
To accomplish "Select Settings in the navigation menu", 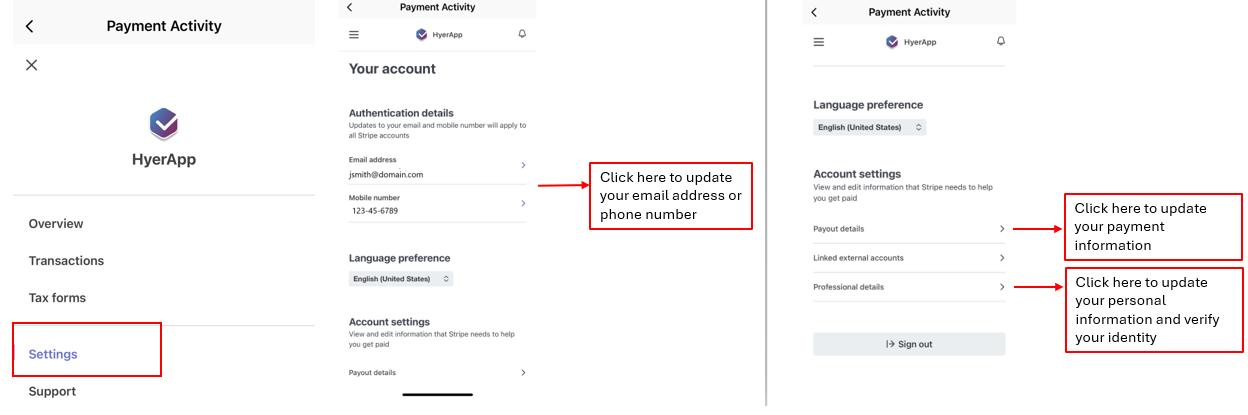I will (x=53, y=354).
